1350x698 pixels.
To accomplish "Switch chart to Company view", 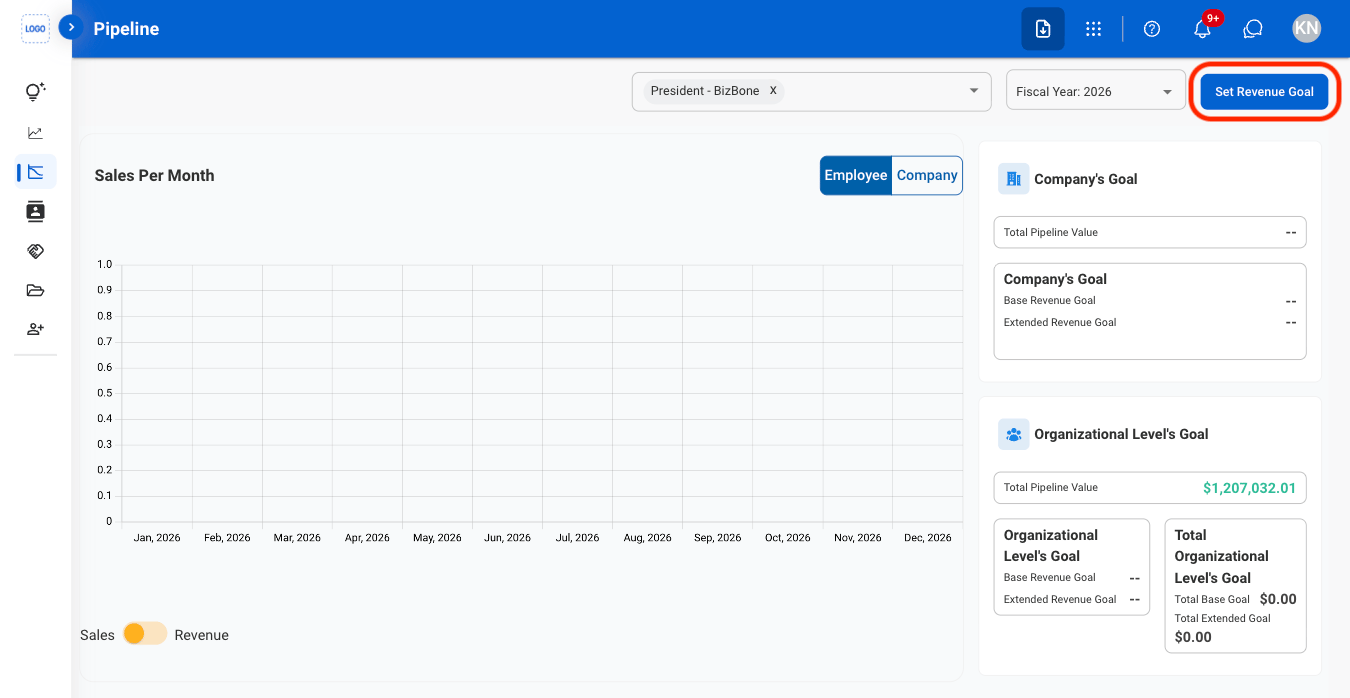I will pyautogui.click(x=927, y=175).
